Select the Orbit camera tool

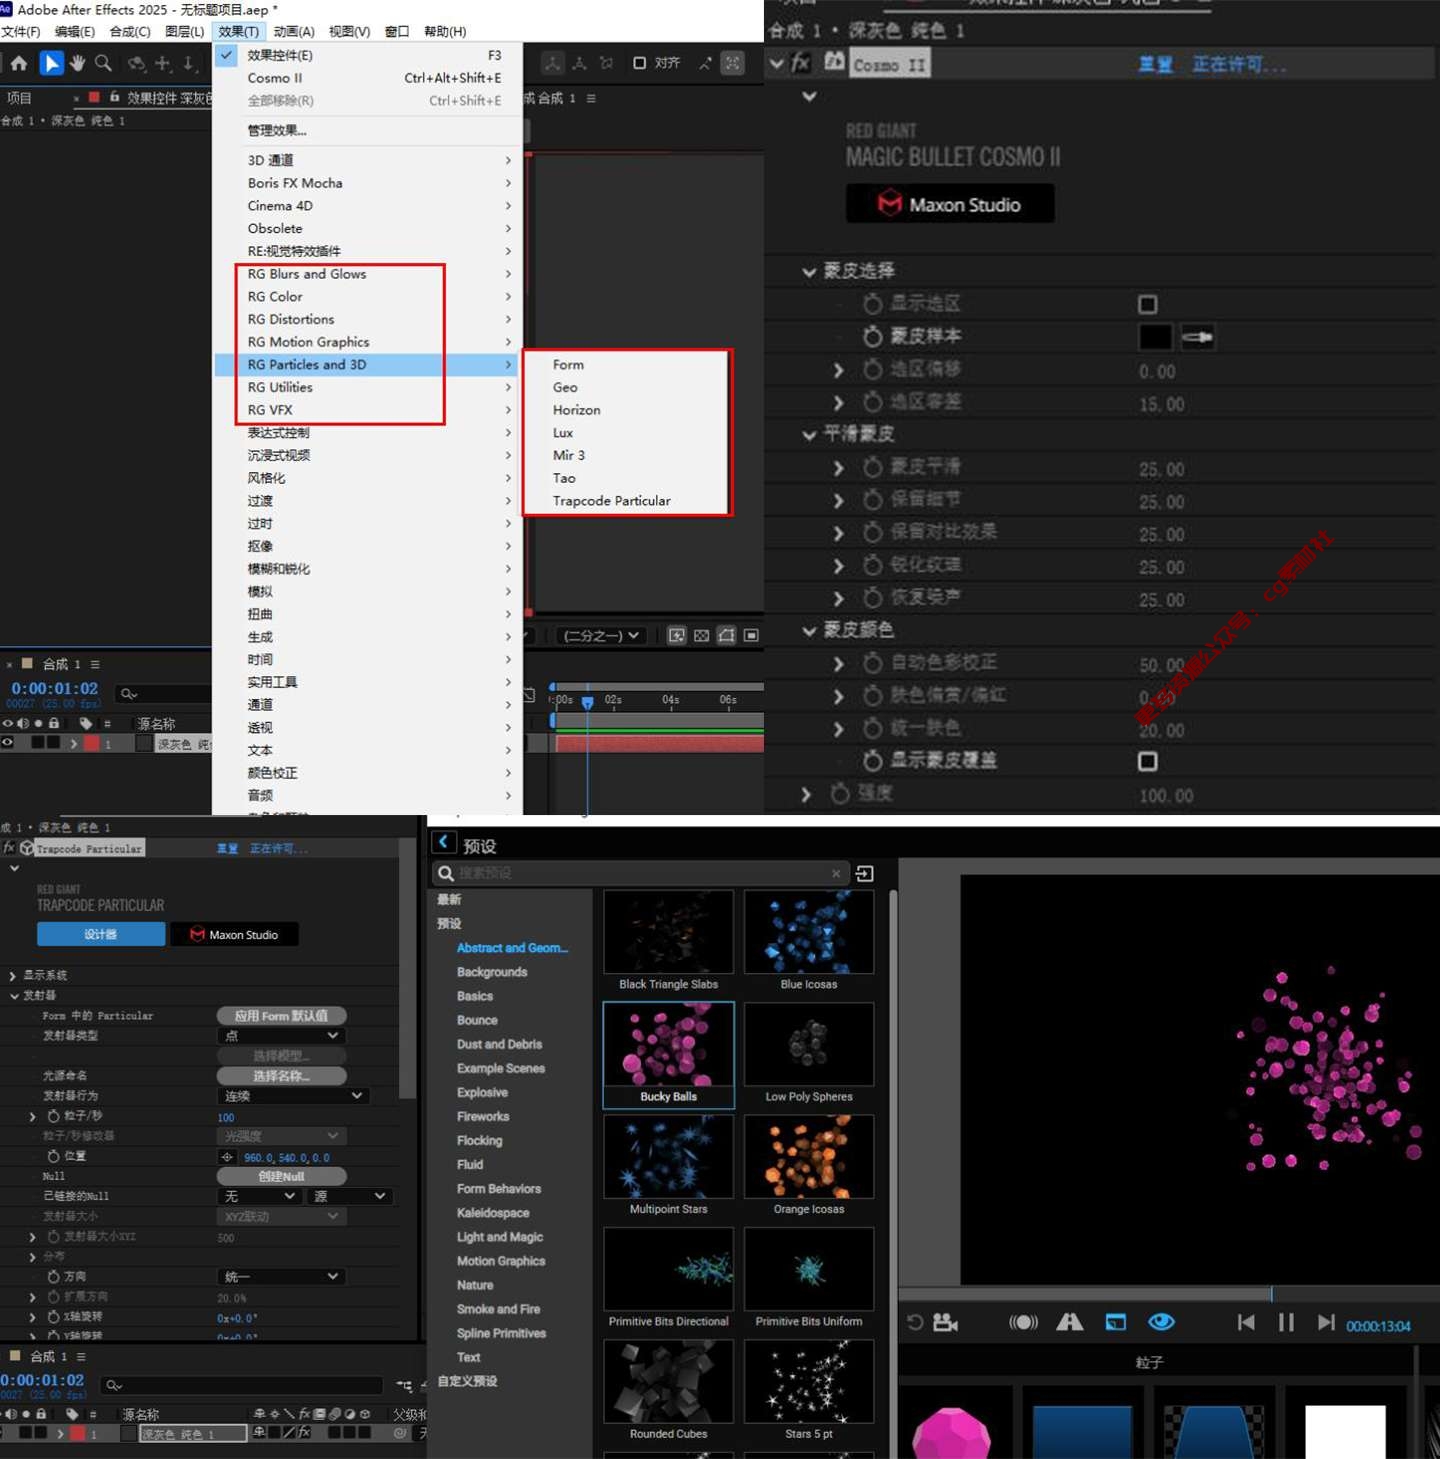pyautogui.click(x=136, y=64)
